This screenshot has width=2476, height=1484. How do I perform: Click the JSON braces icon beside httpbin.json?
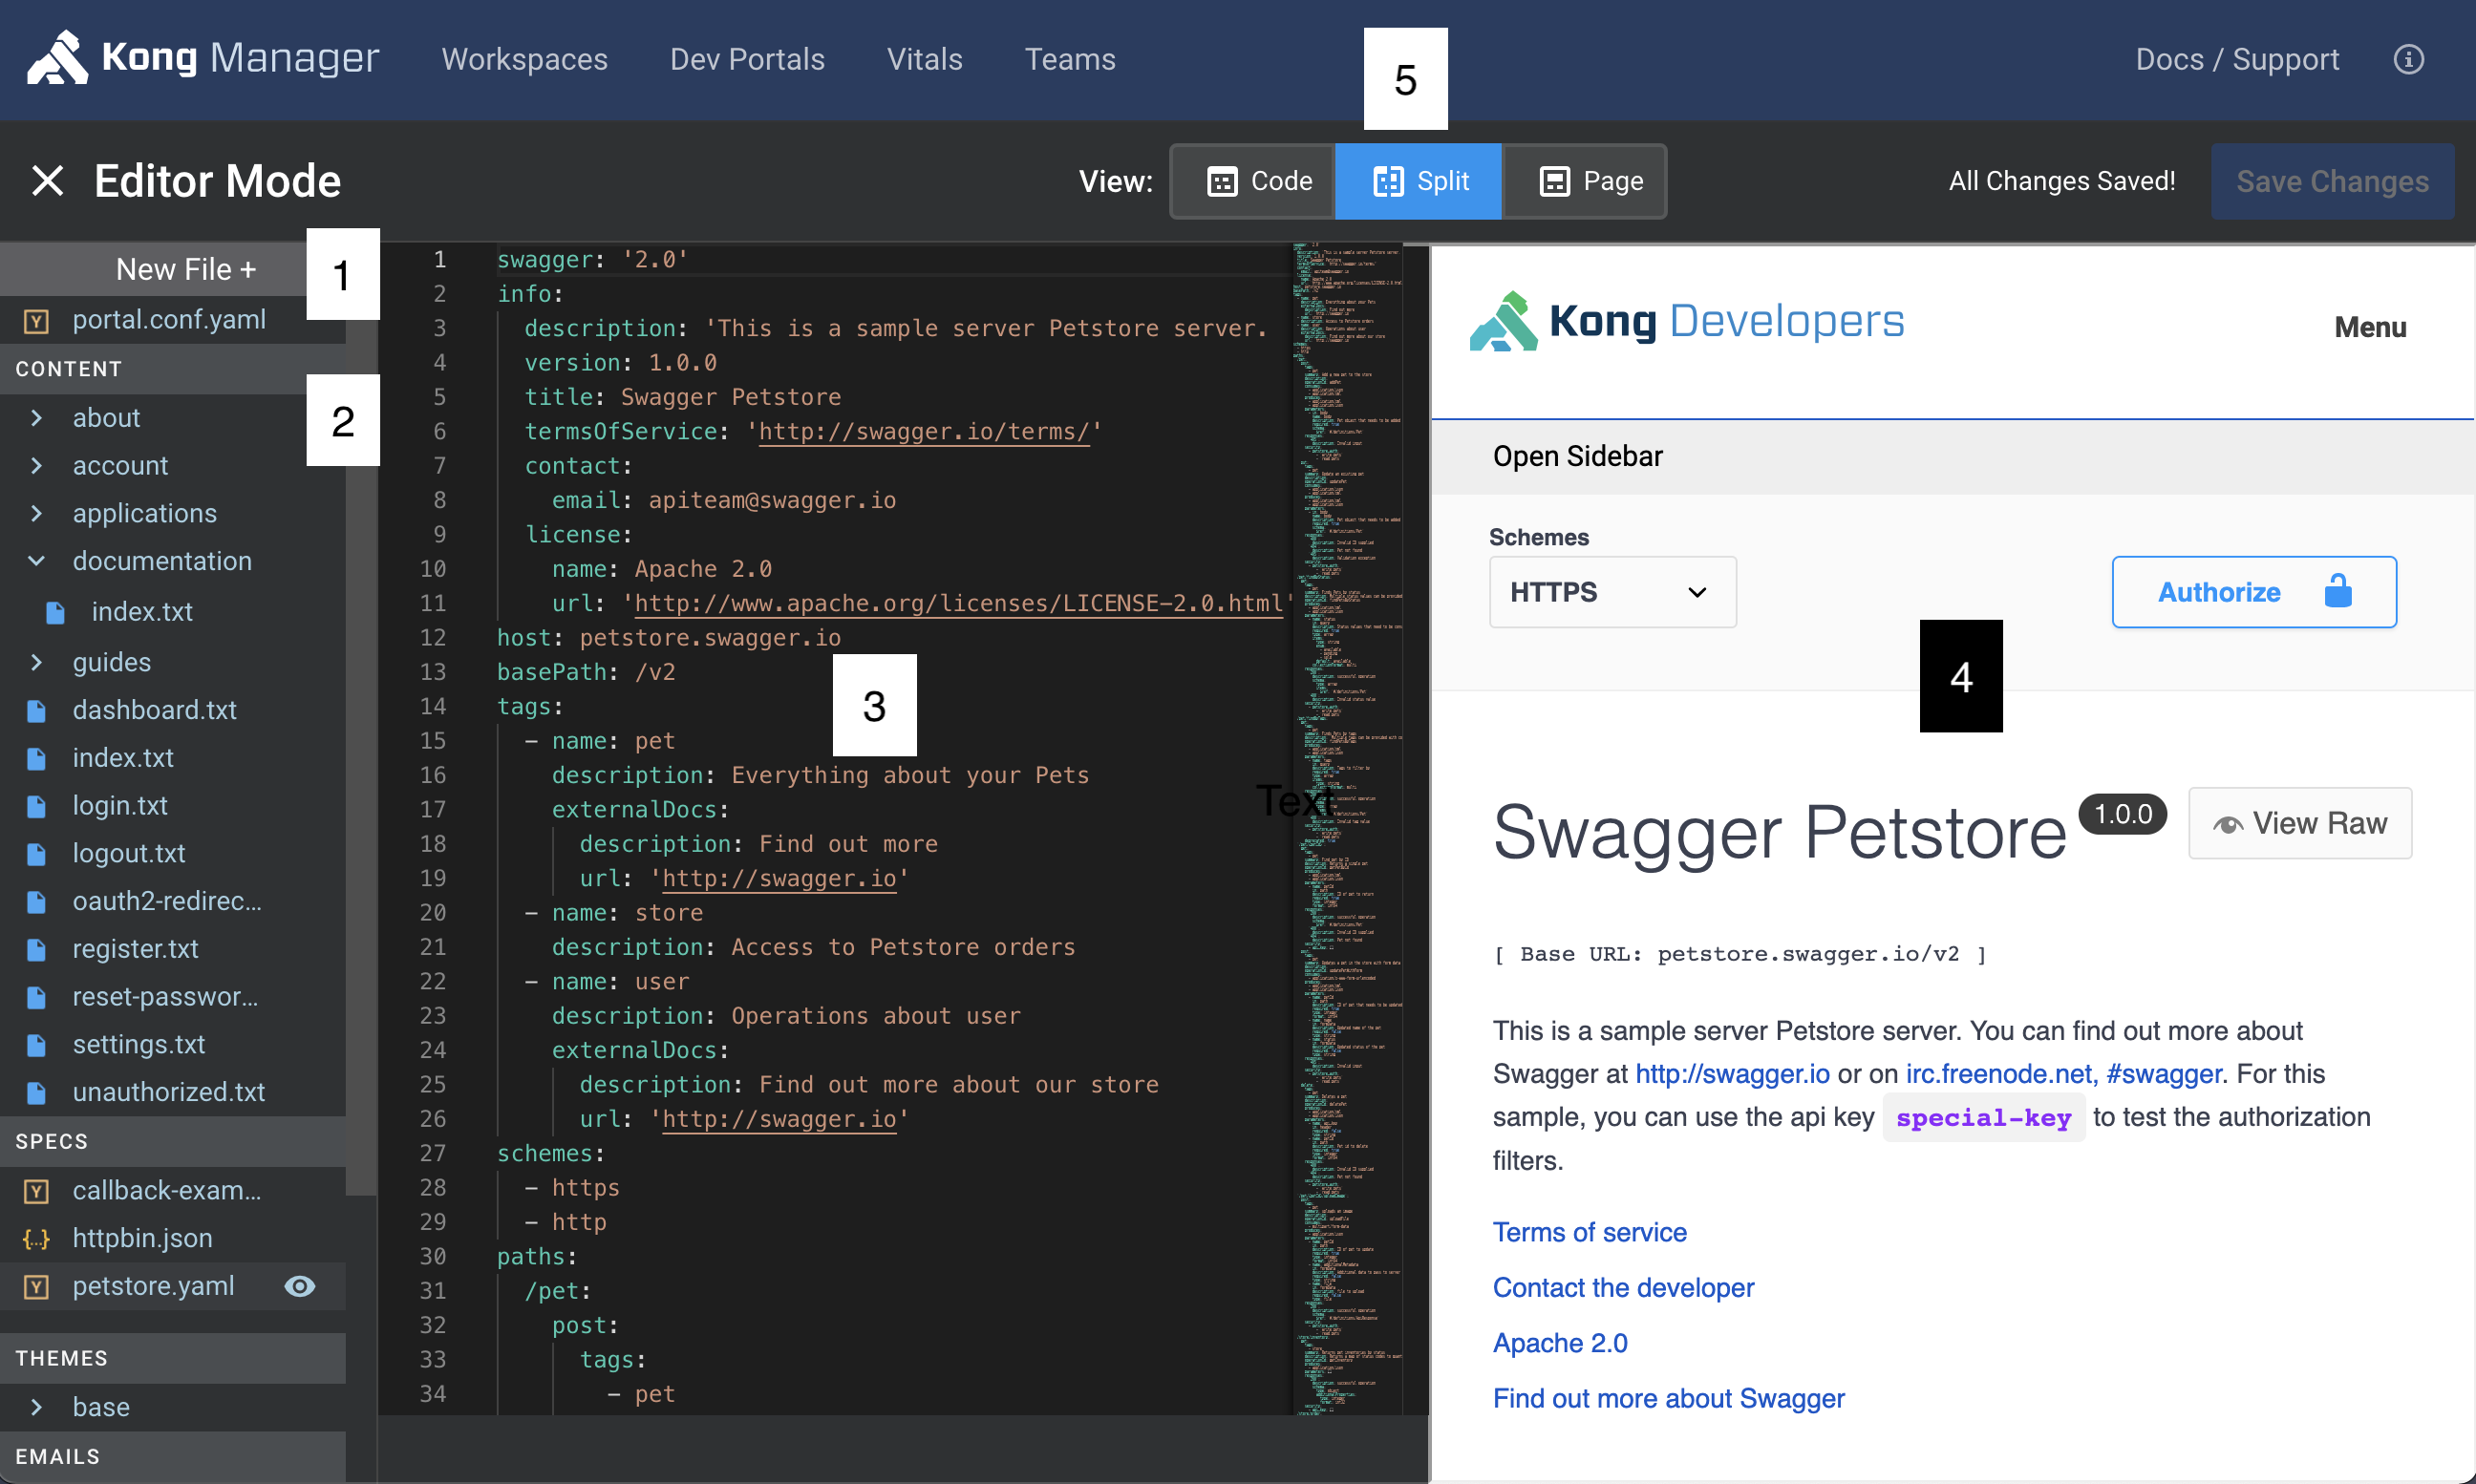pos(36,1238)
